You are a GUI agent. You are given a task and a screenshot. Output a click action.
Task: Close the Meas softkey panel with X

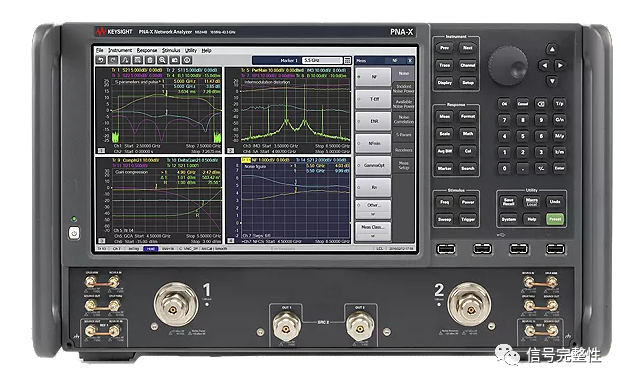[x=410, y=61]
